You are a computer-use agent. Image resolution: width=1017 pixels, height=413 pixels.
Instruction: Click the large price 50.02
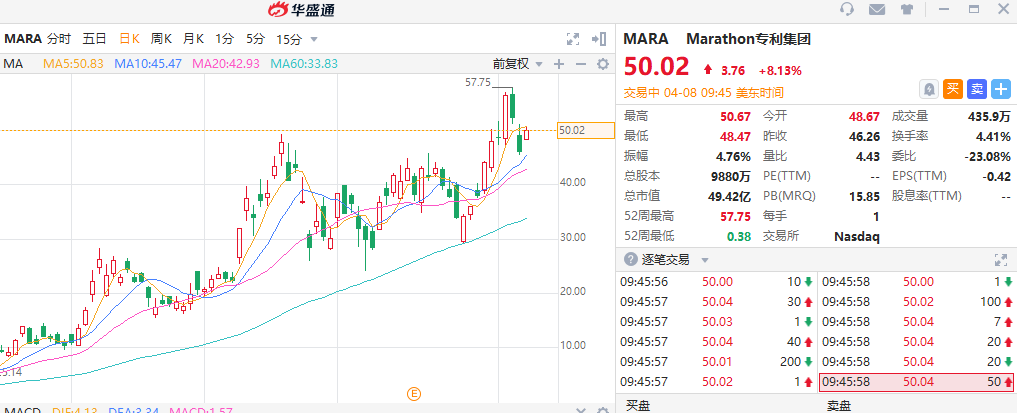656,67
